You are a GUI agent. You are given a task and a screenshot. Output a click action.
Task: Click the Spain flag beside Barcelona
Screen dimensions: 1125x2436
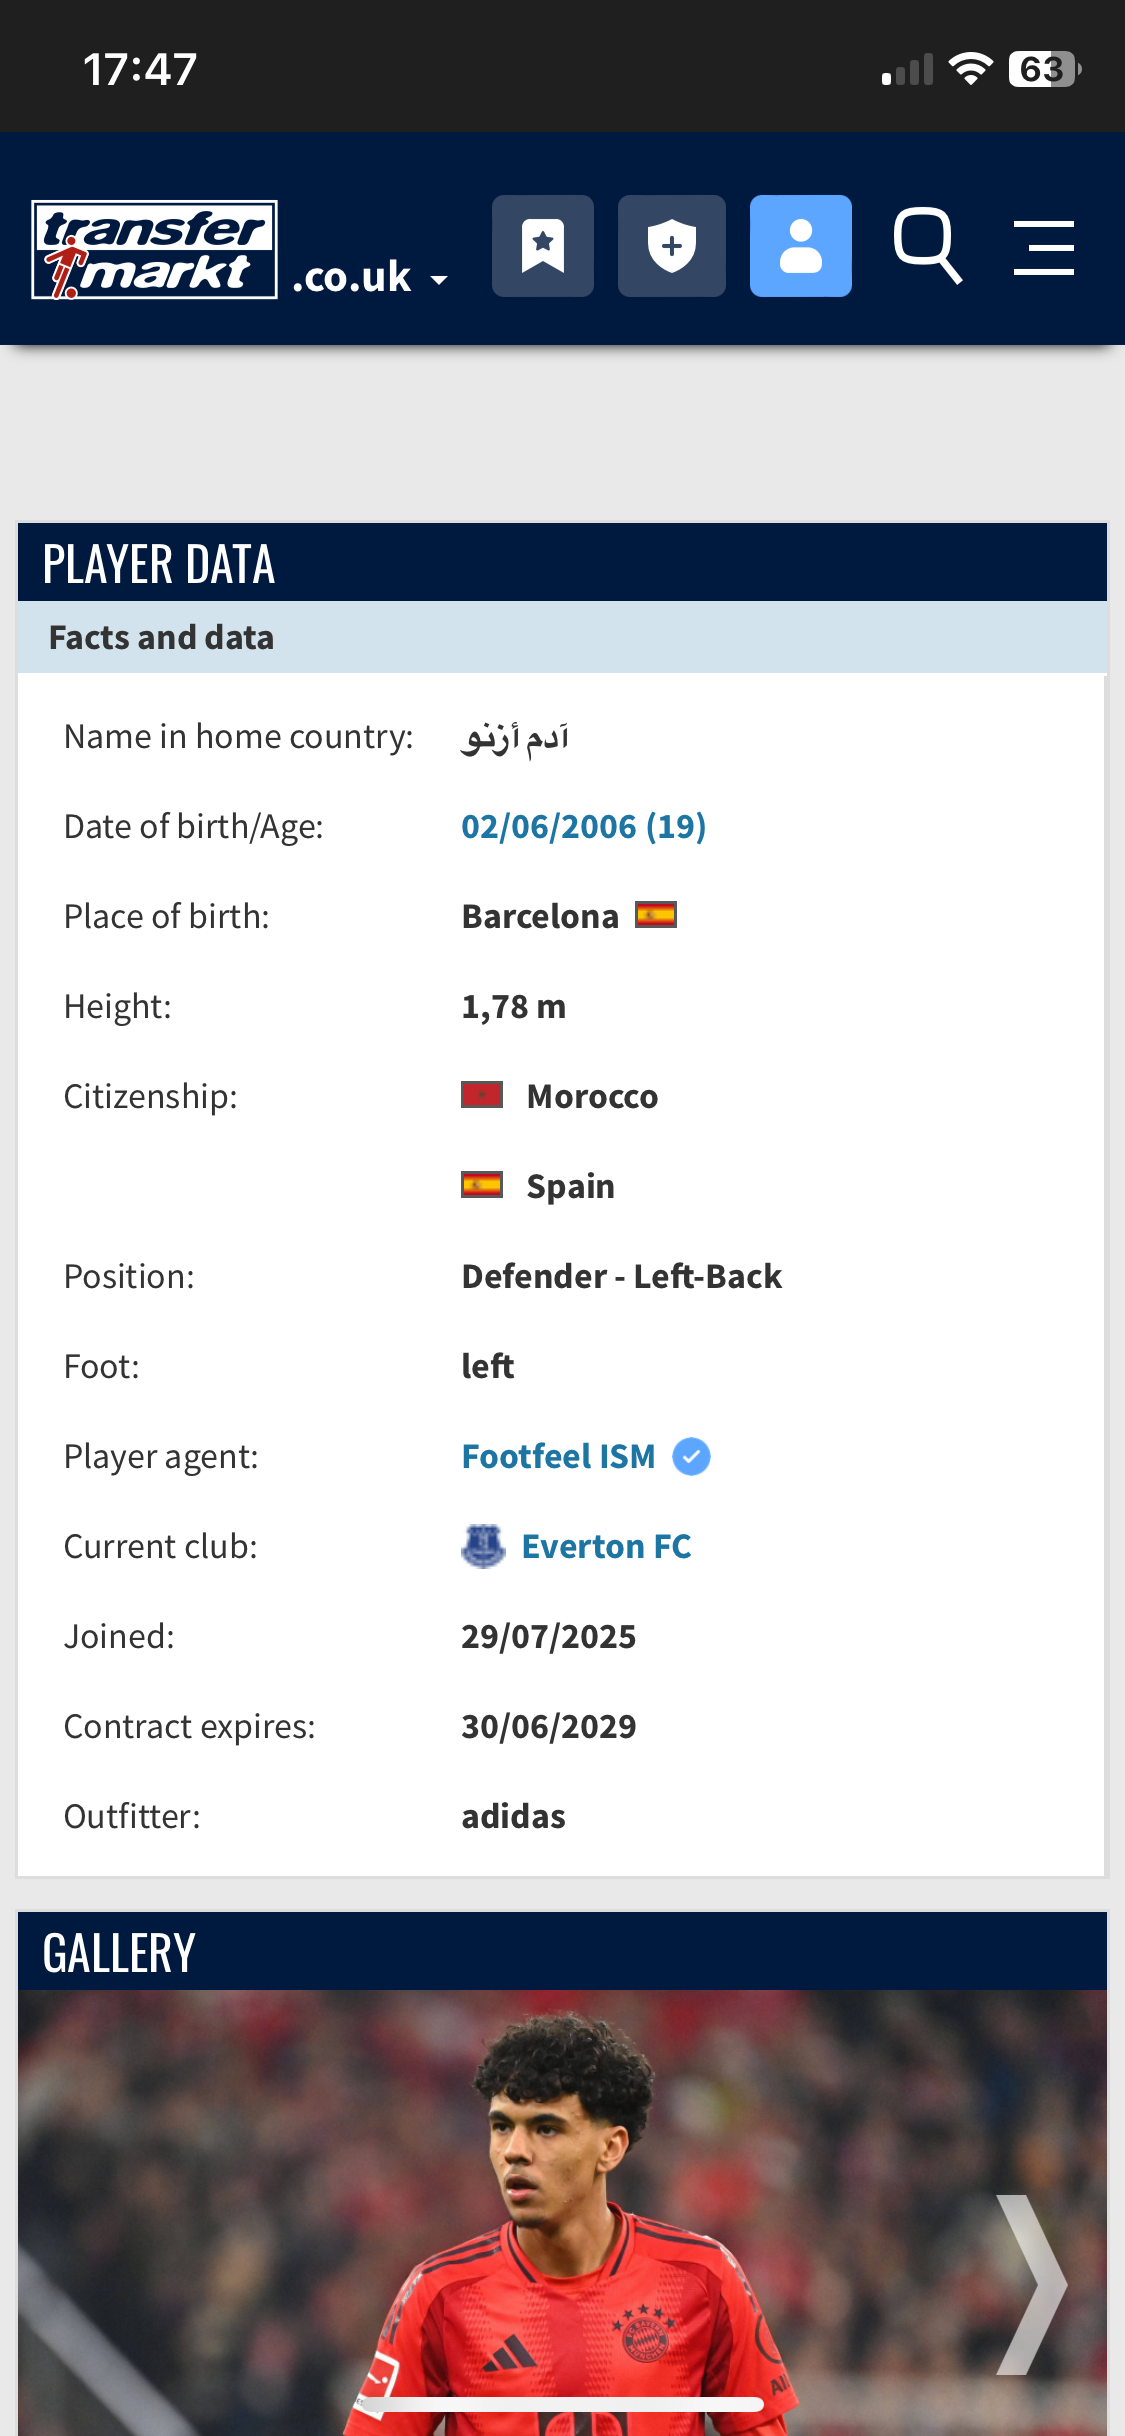(656, 915)
